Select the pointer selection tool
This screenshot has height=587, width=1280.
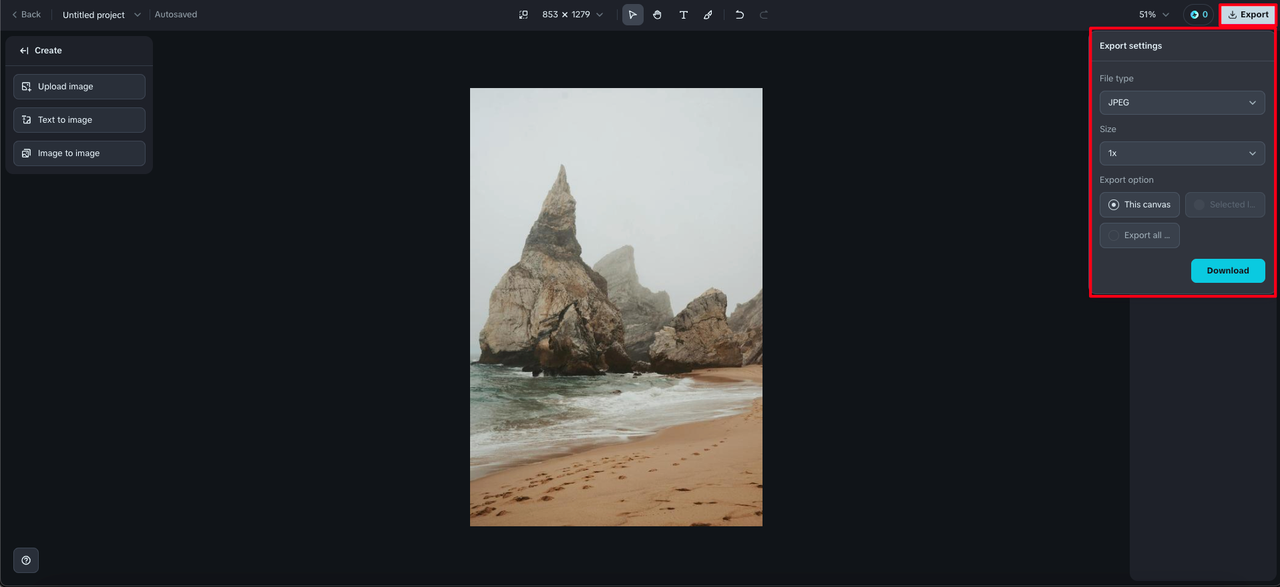click(633, 15)
